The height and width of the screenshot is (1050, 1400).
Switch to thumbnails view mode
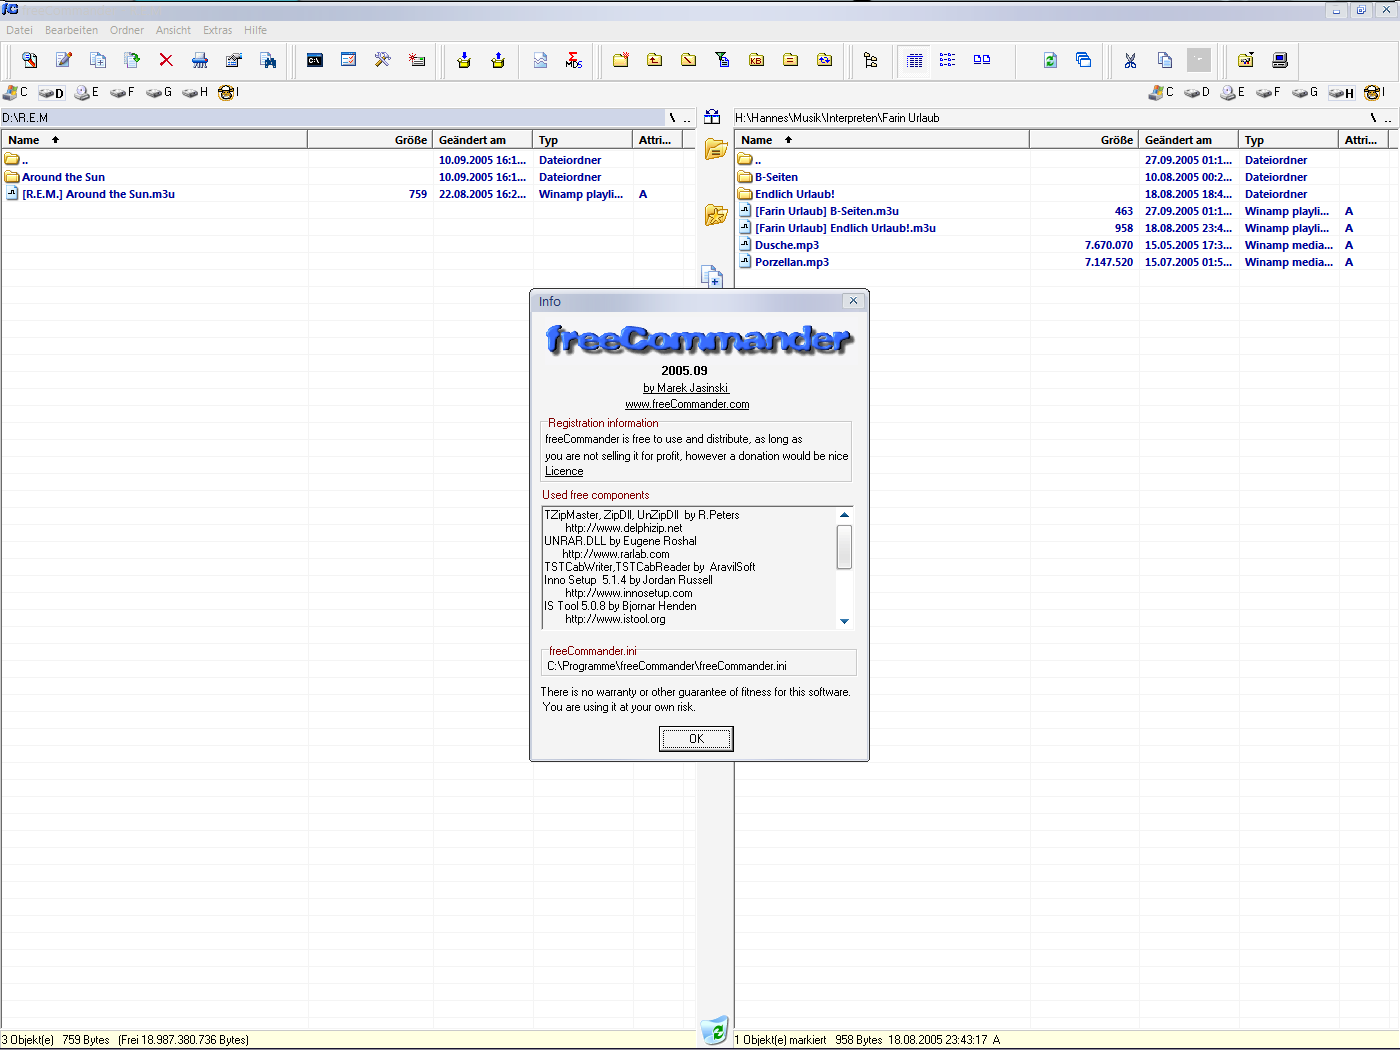click(982, 60)
